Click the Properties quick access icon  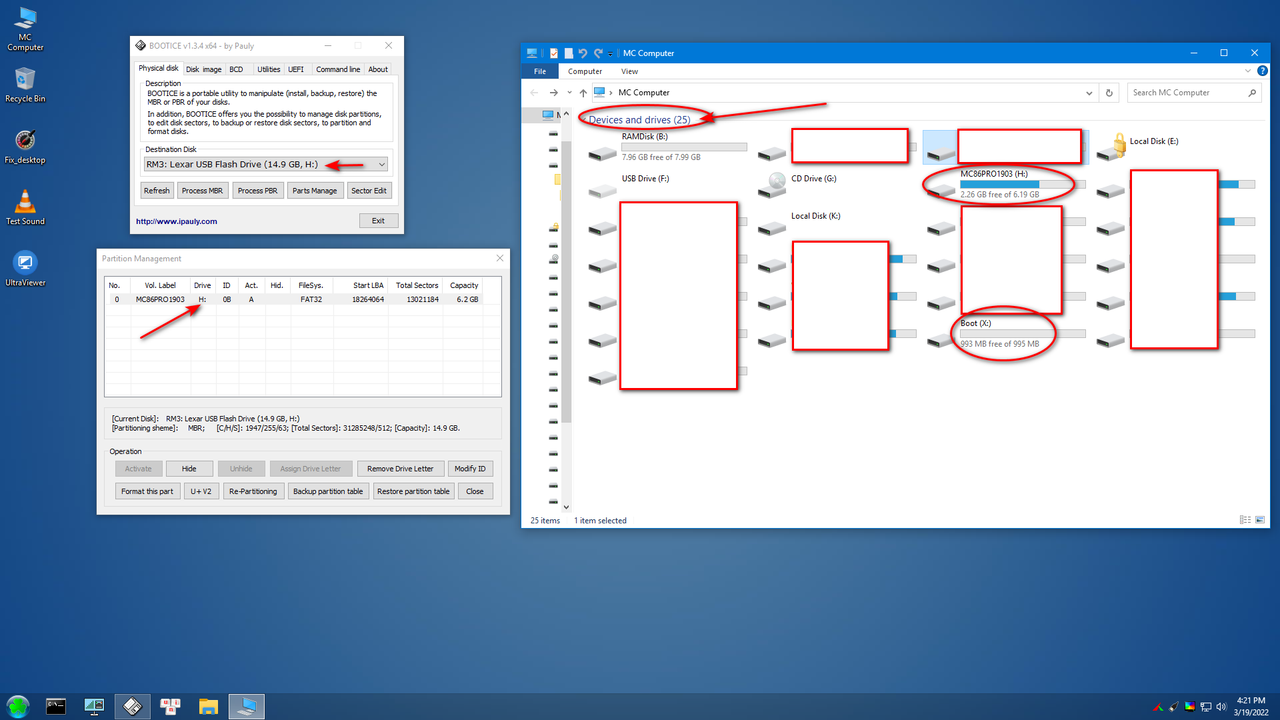pyautogui.click(x=553, y=53)
